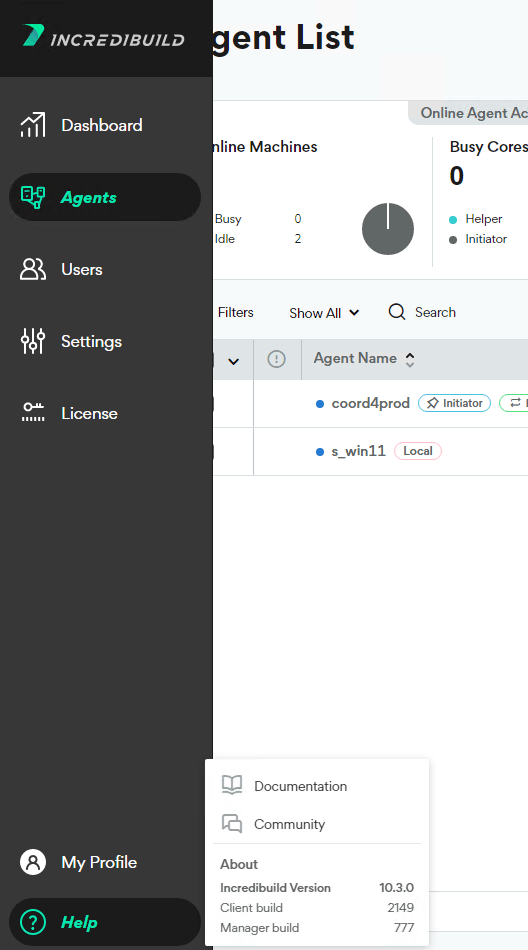Screen dimensions: 528x950
Task: Click the Filters button
Action: (x=235, y=312)
